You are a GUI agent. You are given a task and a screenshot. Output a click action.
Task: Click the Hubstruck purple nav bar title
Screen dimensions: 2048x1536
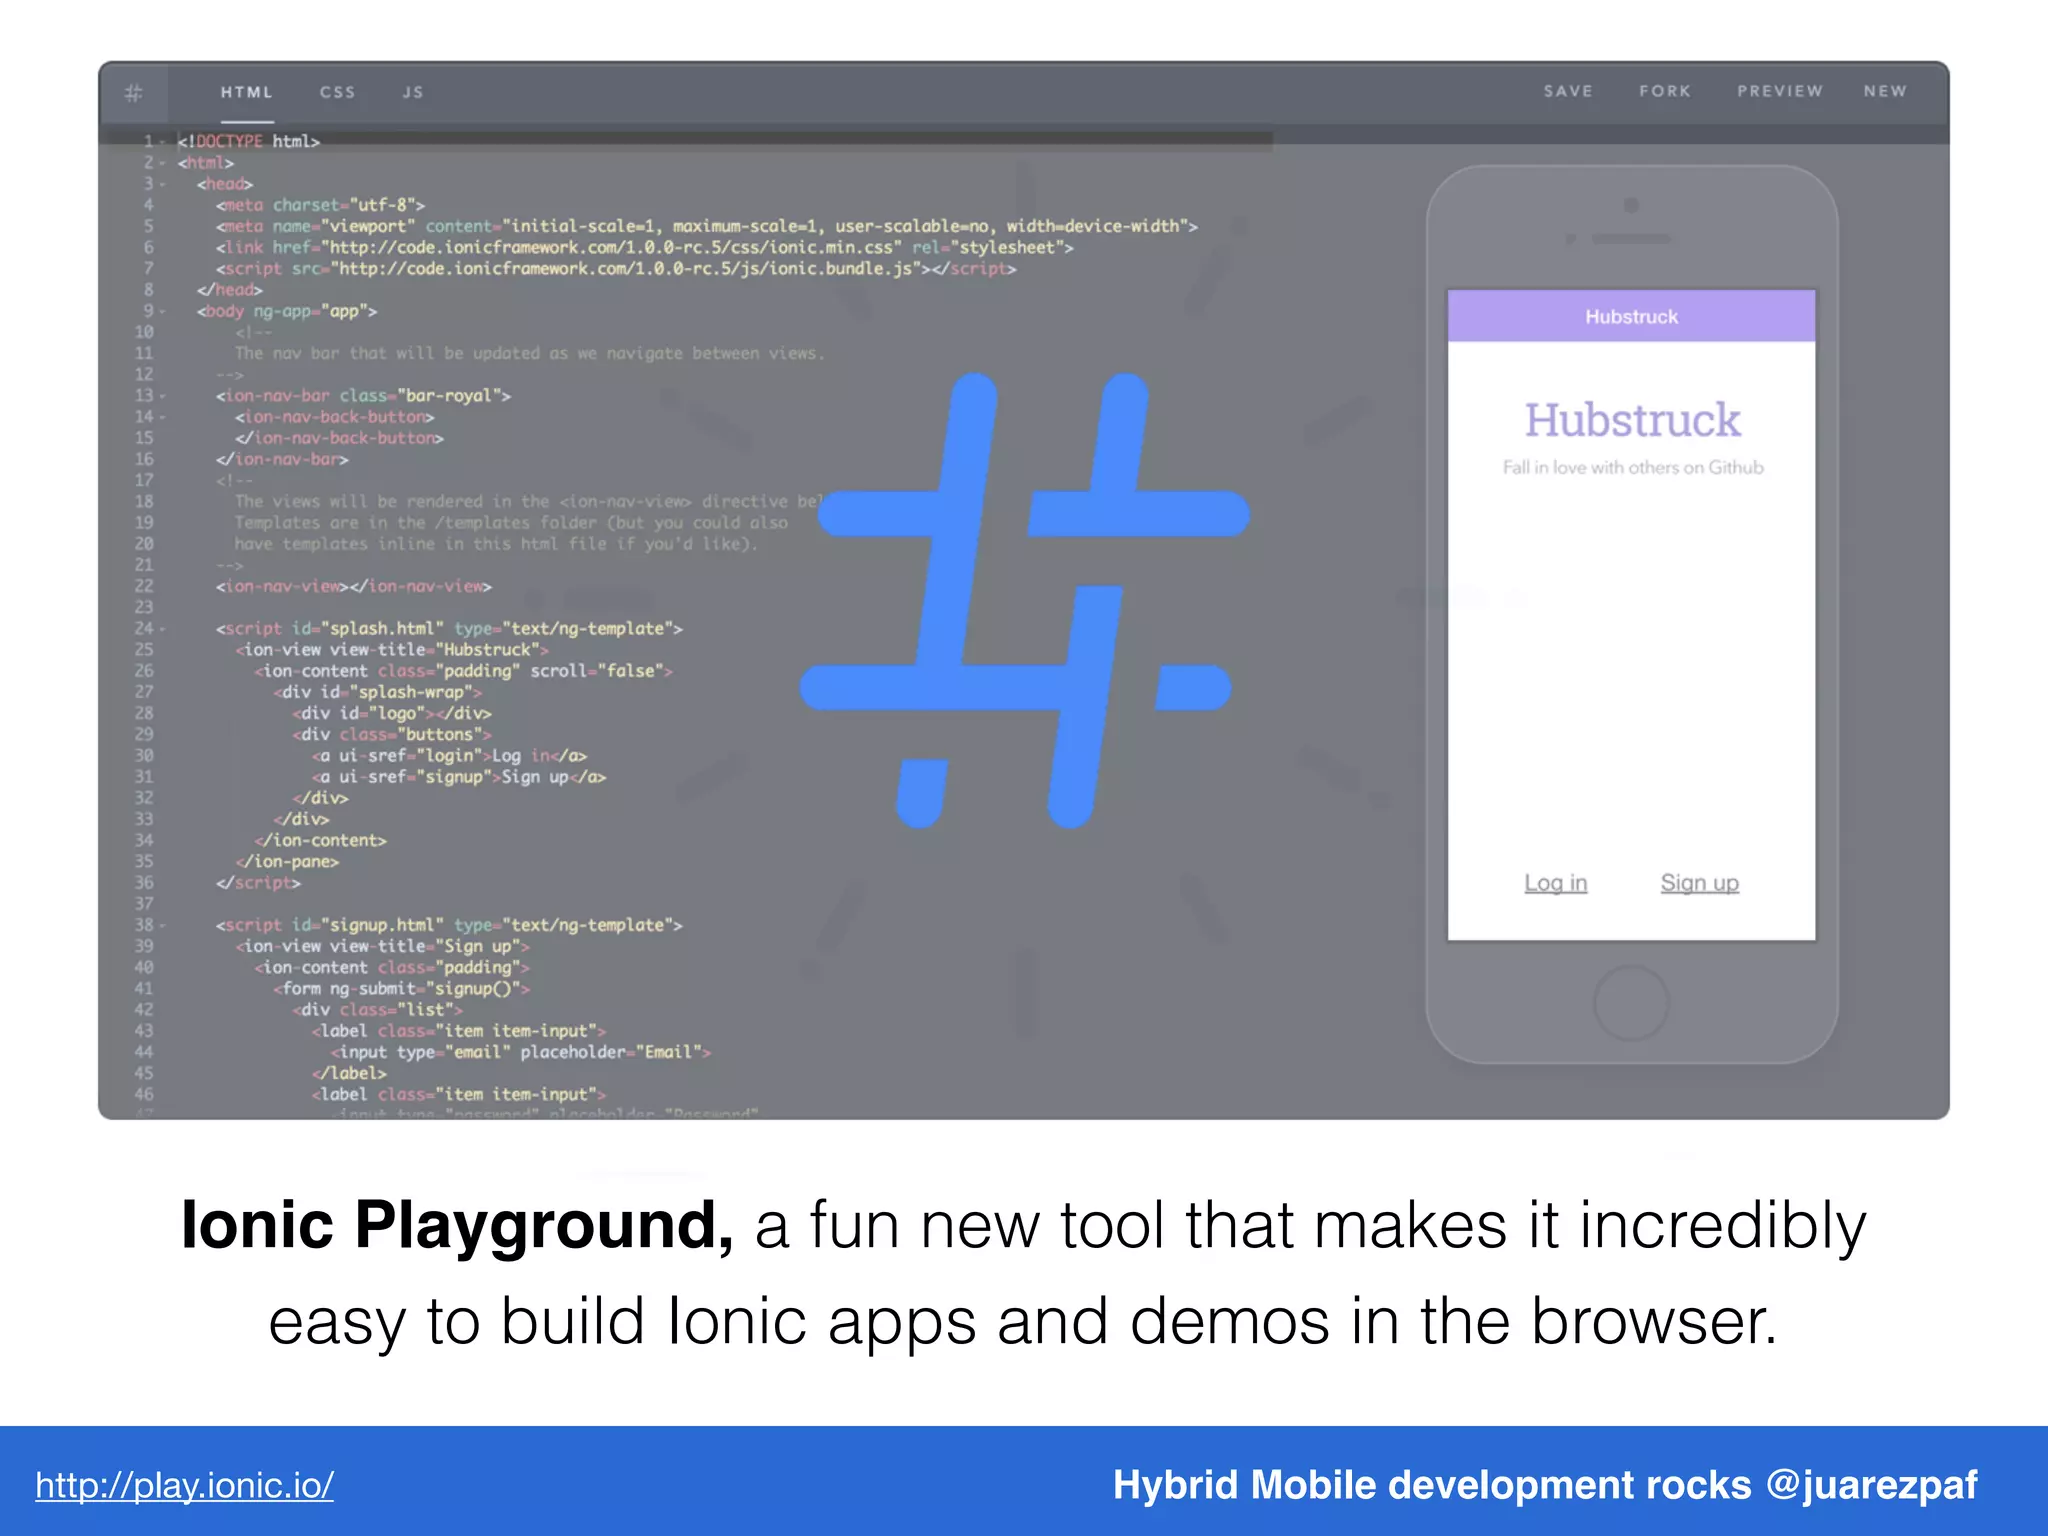[x=1631, y=317]
